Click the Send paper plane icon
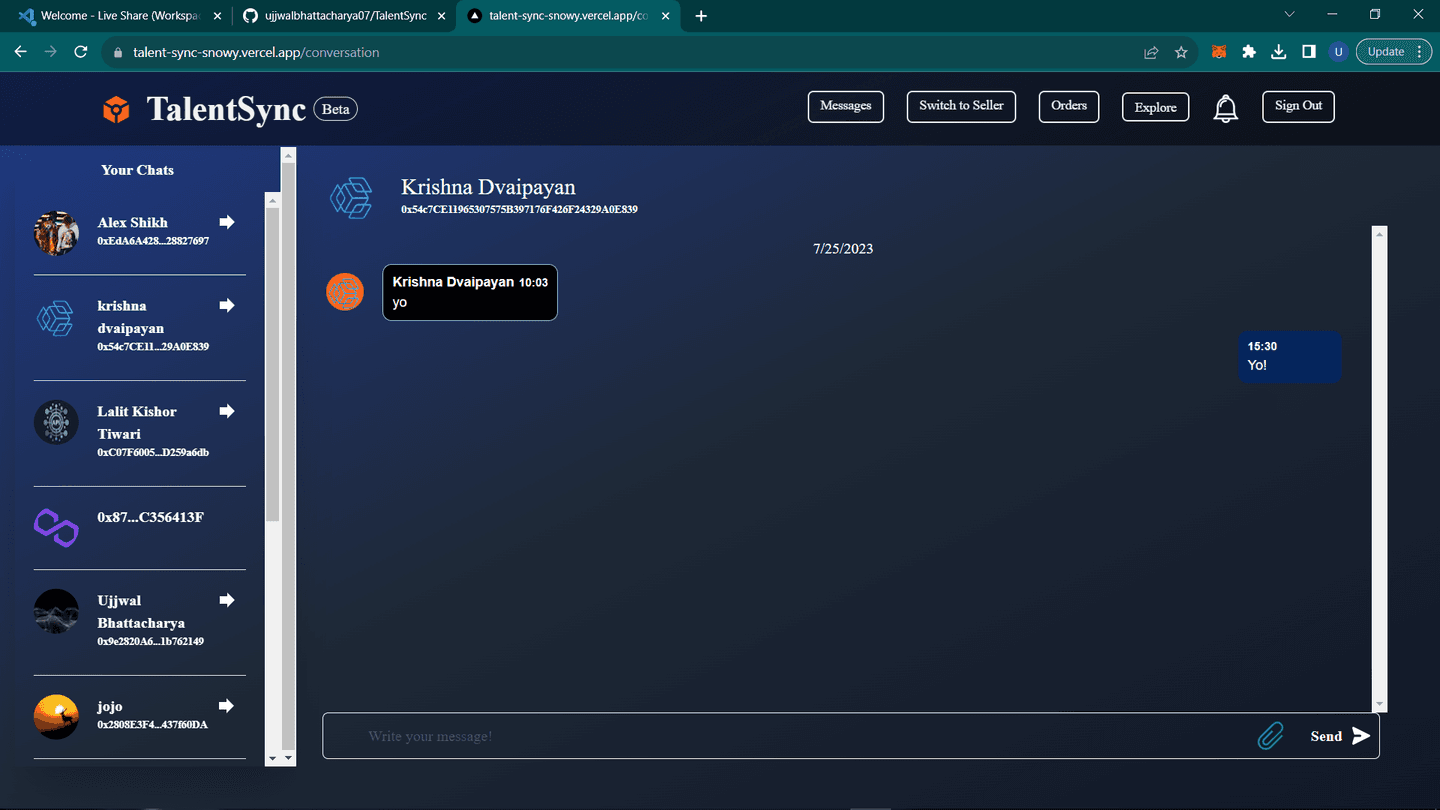 click(x=1361, y=736)
